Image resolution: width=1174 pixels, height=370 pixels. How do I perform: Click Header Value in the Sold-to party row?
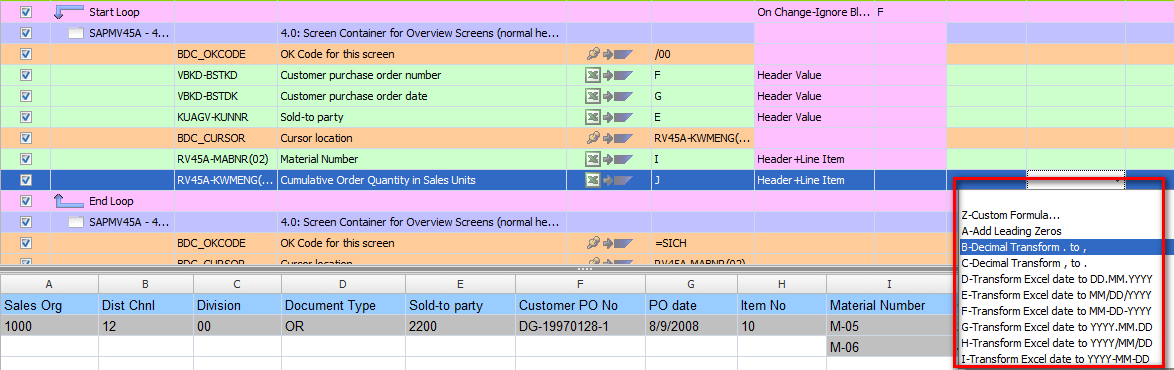point(789,117)
